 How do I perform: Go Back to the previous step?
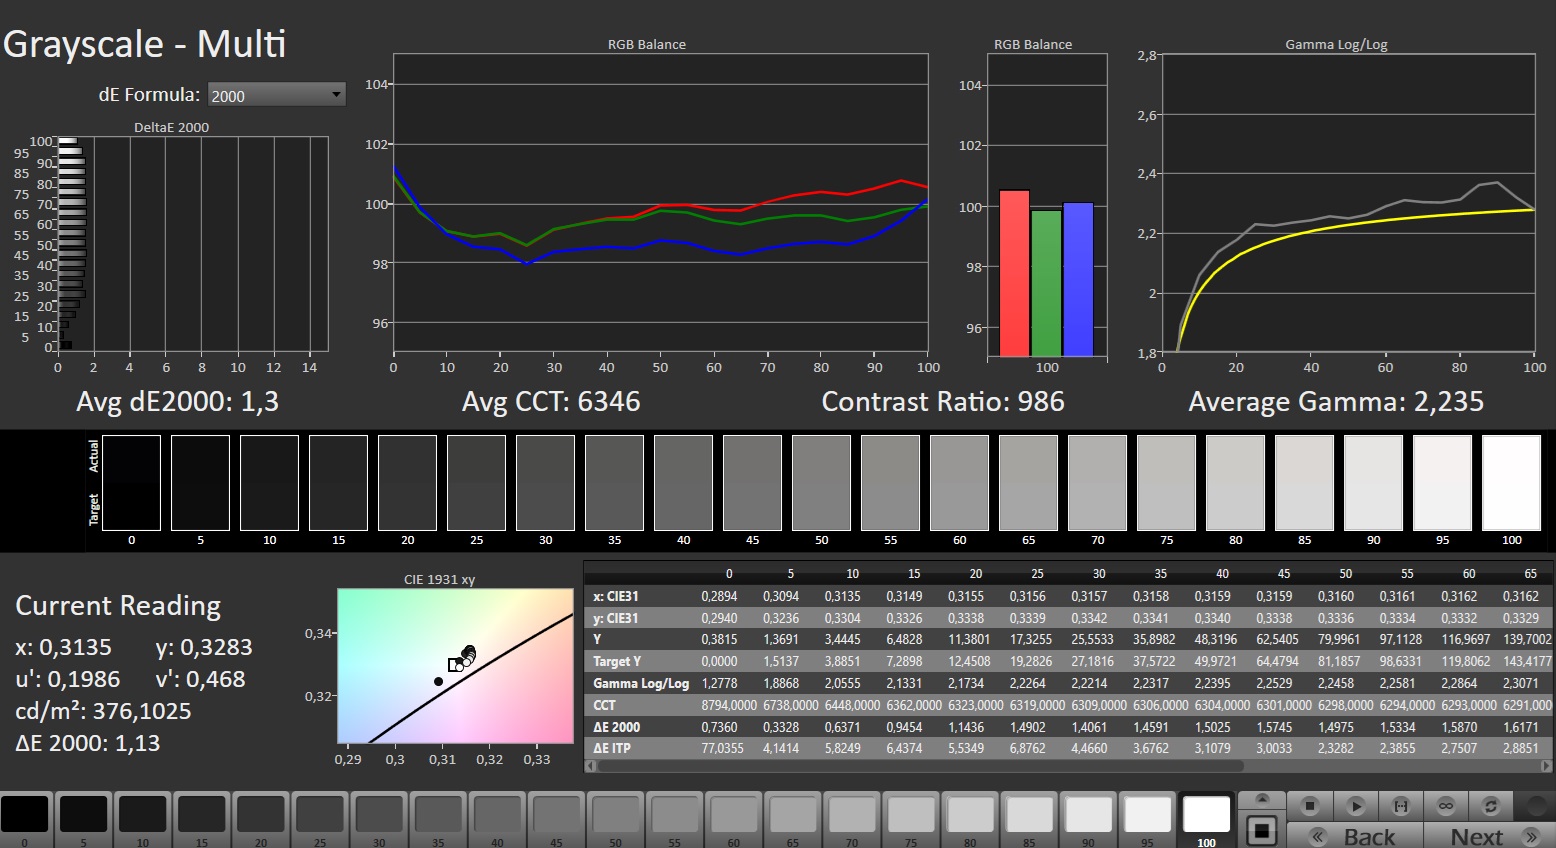coord(1355,836)
